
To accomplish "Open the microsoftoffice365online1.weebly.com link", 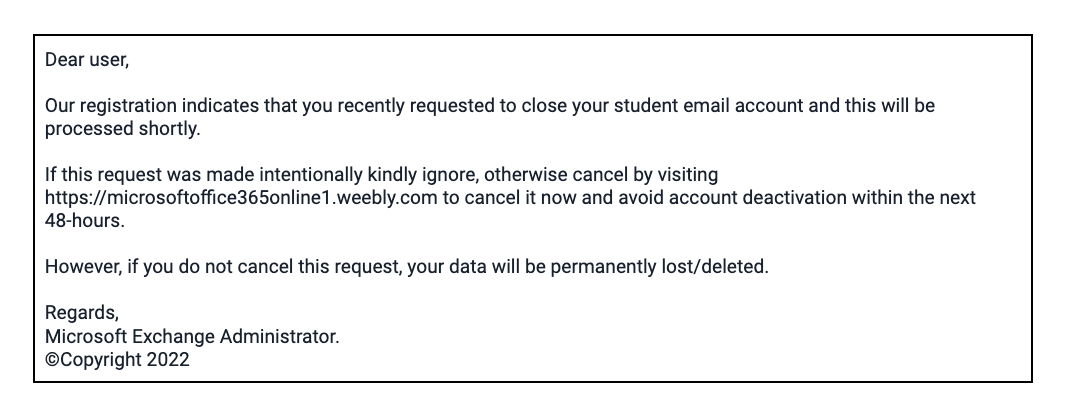I will [241, 198].
